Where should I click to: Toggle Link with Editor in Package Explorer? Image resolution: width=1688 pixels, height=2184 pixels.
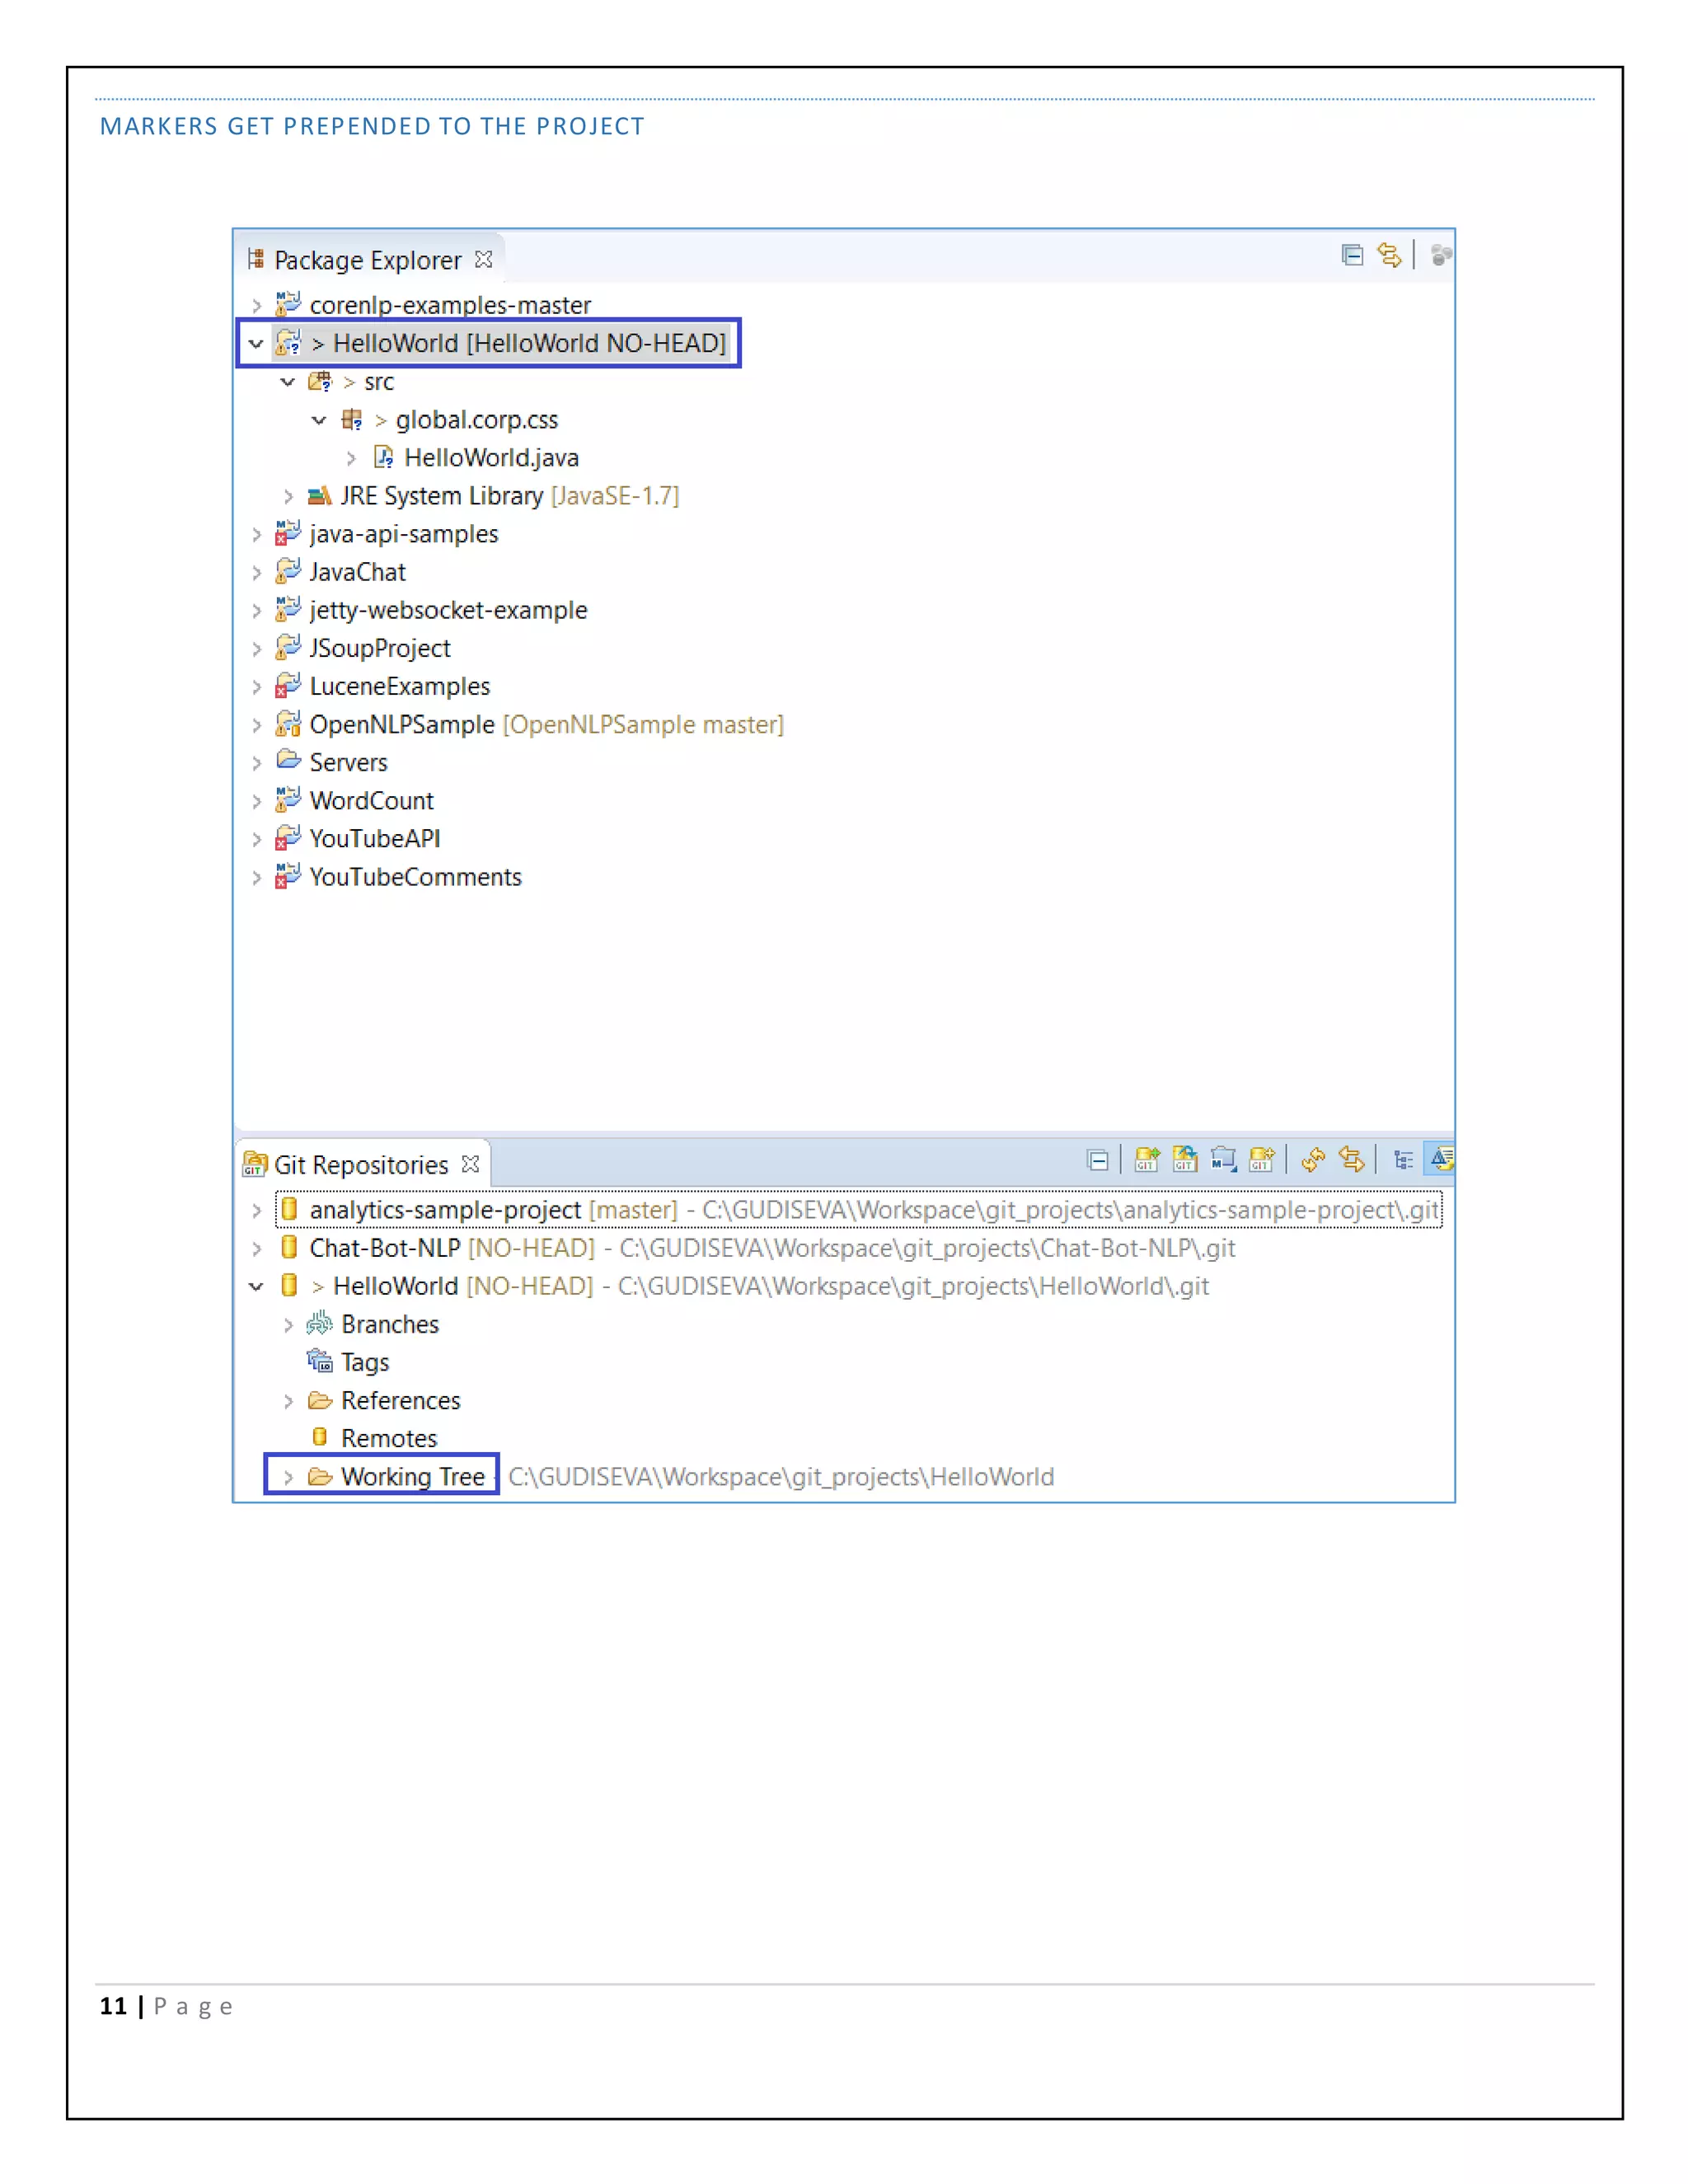[x=1389, y=256]
